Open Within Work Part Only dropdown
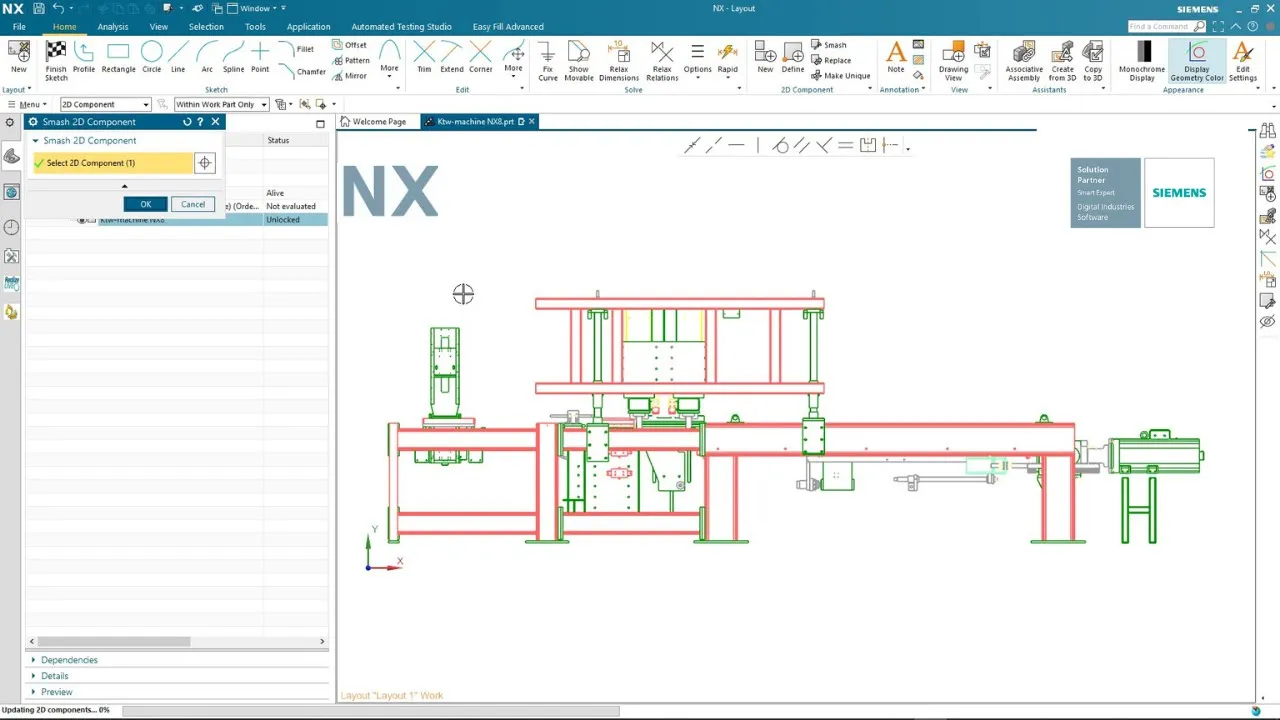This screenshot has width=1280, height=720. [x=221, y=104]
